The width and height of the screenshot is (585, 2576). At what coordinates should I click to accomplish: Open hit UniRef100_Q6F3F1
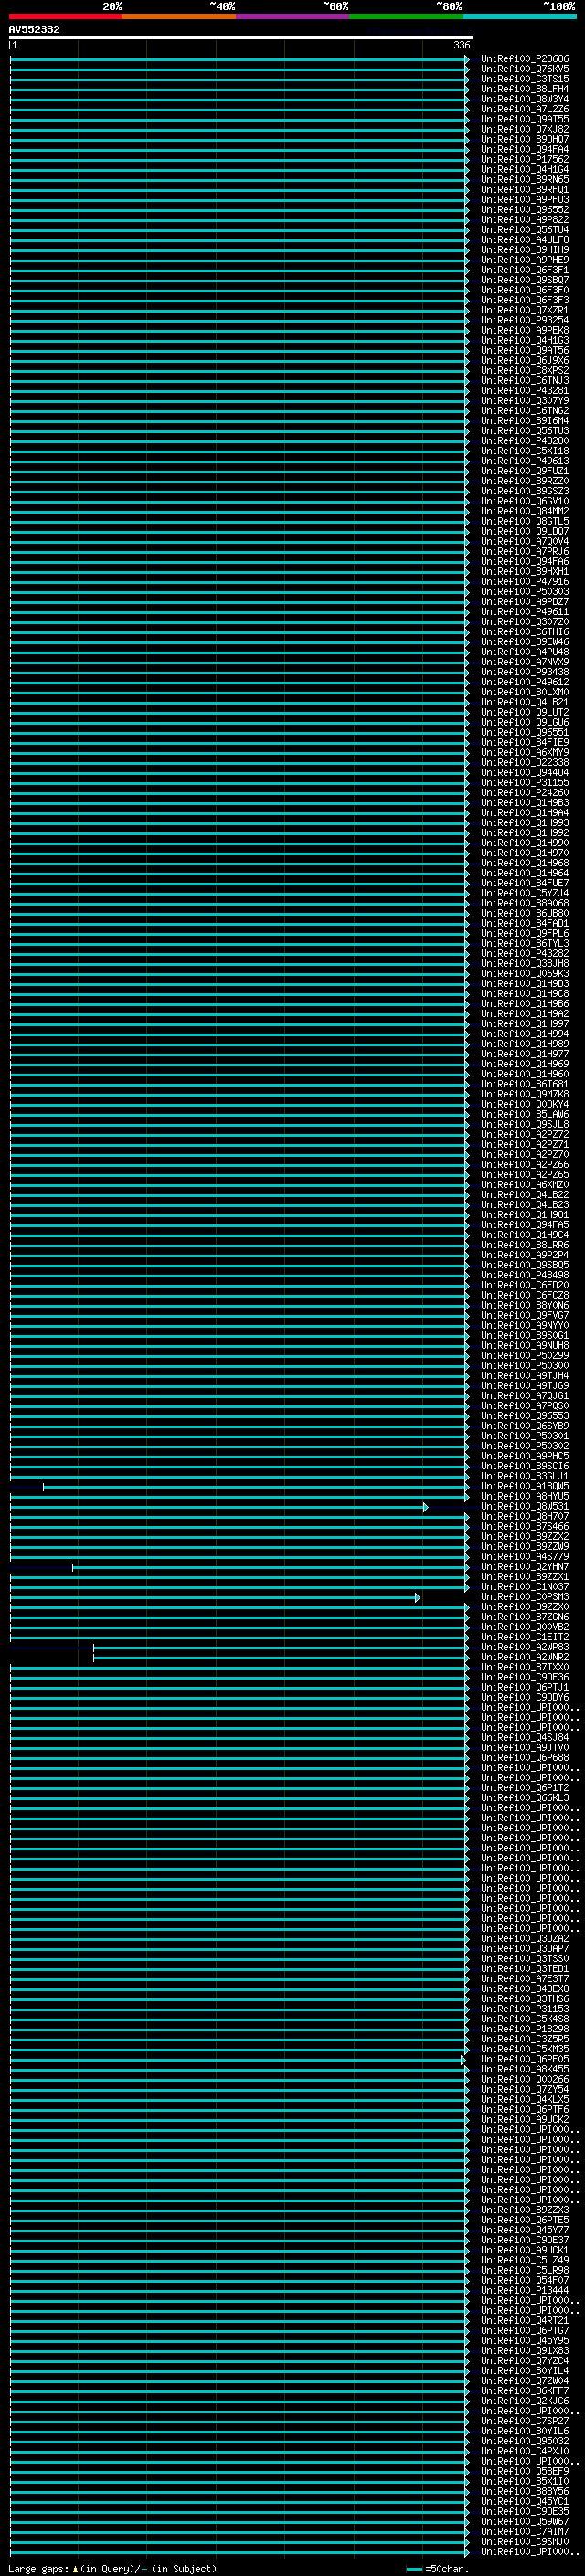coord(525,270)
